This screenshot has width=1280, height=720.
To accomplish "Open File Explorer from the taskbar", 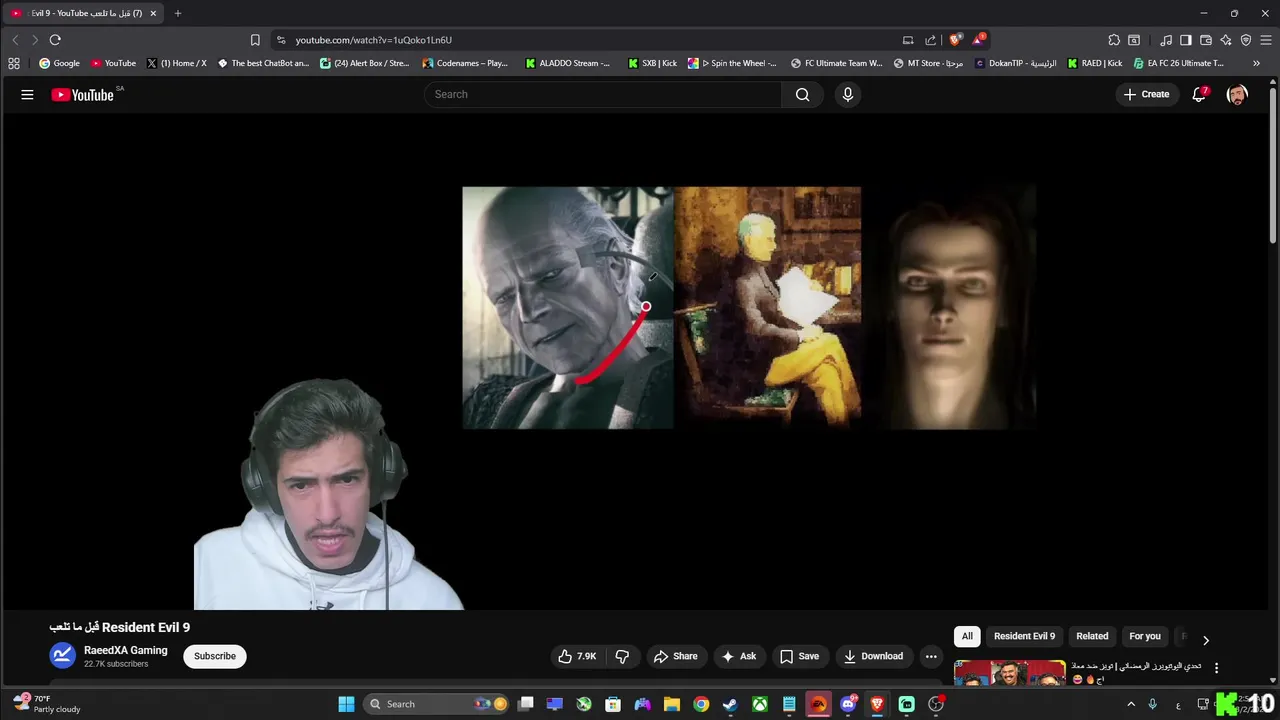I will (671, 704).
